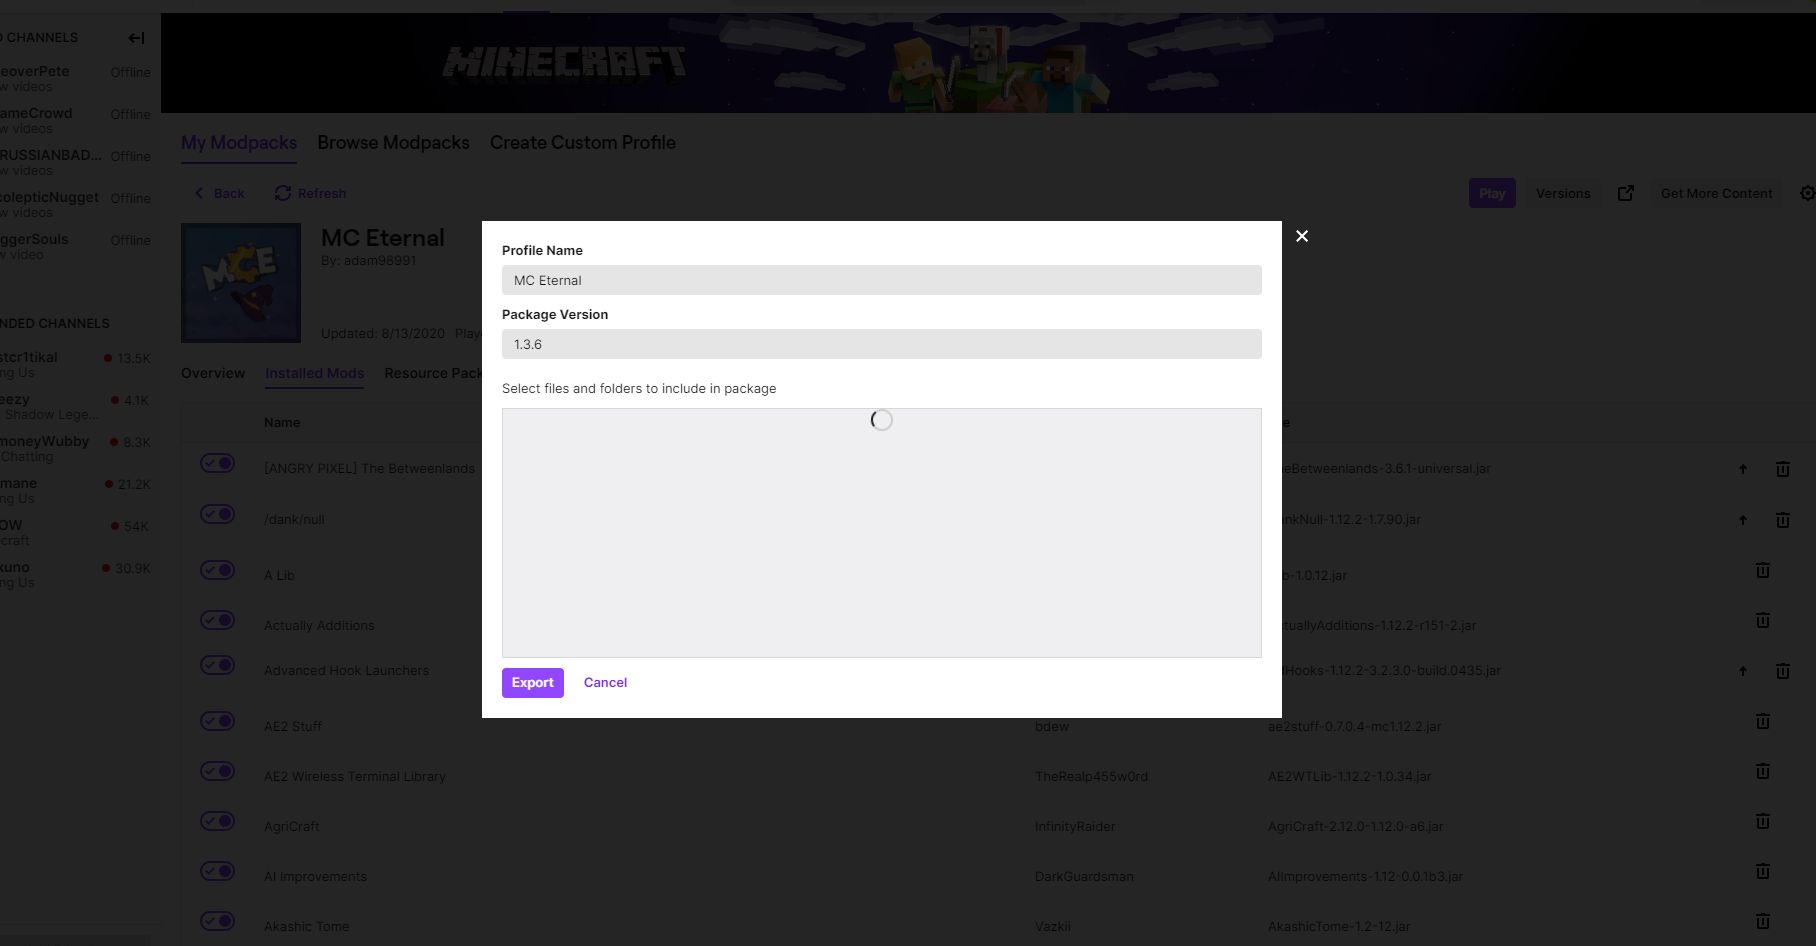Collapse the followed channels sidebar arrow
Screen dimensions: 1816x946
coord(136,37)
